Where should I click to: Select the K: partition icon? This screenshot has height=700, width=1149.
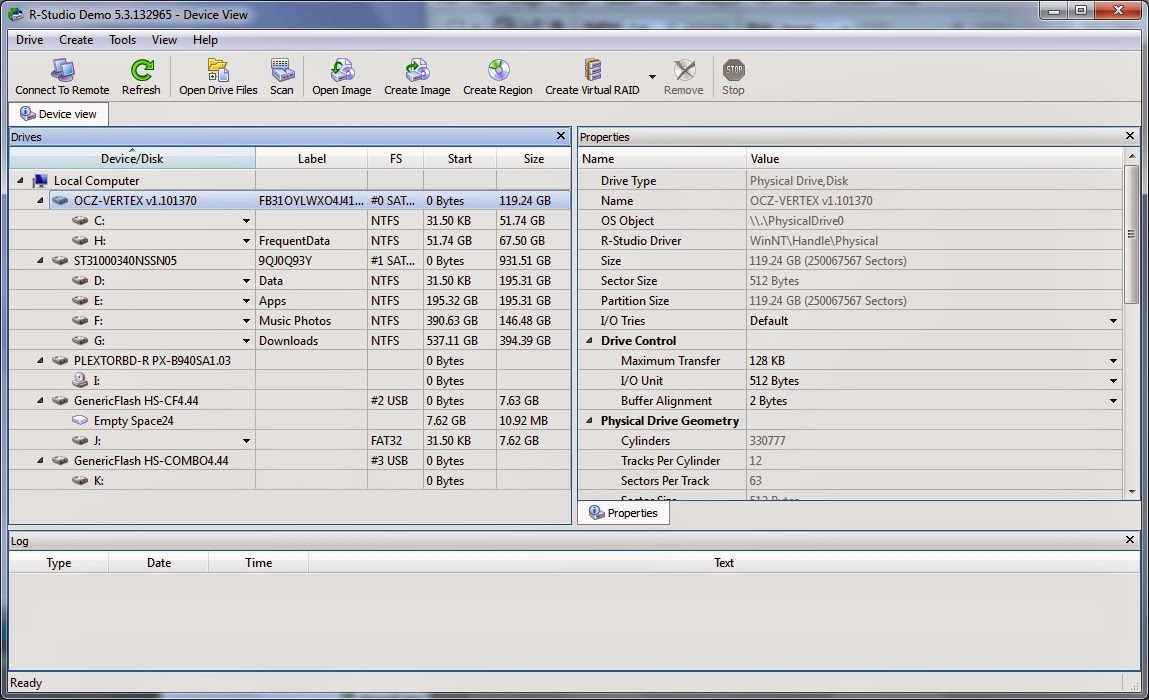click(81, 481)
